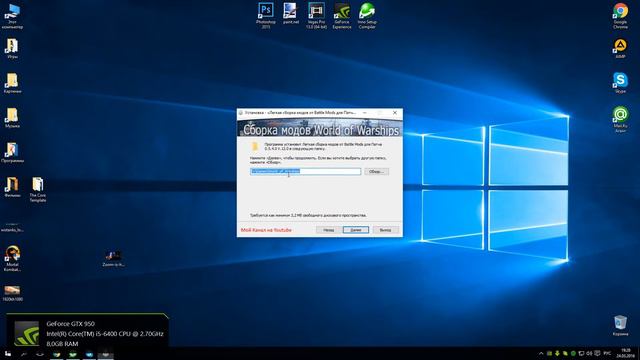
Task: Select the 'Программы' folder shortcut
Action: click(12, 152)
